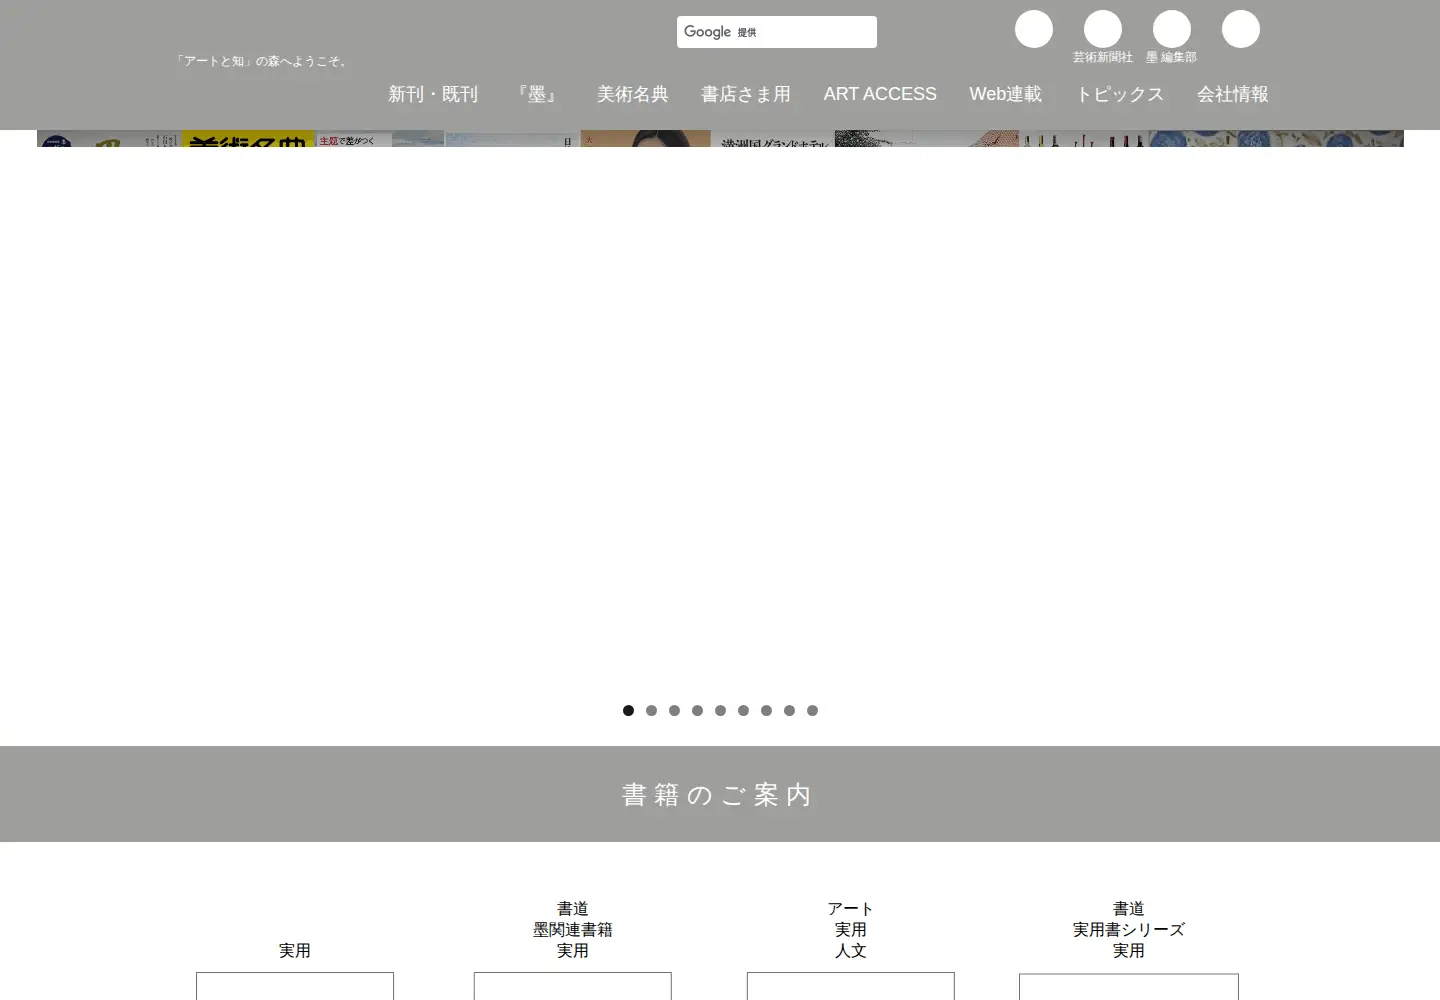Jump to slide two via second carousel dot

651,710
